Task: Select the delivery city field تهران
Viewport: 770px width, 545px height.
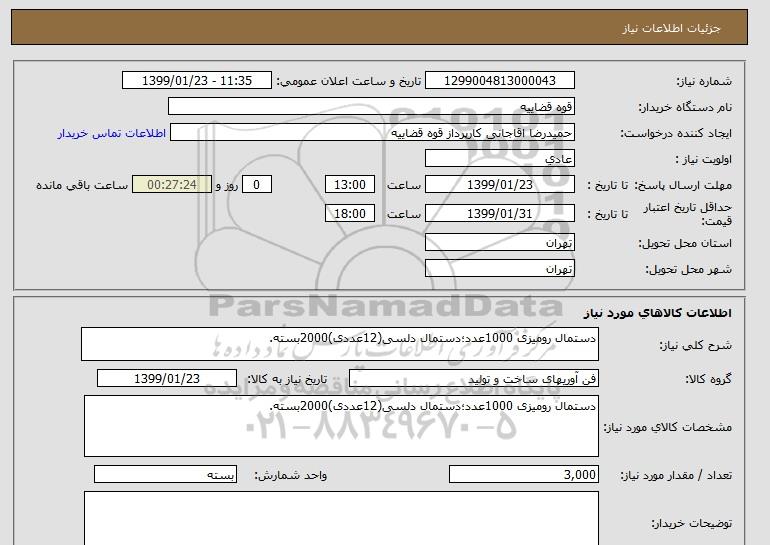Action: click(x=499, y=269)
